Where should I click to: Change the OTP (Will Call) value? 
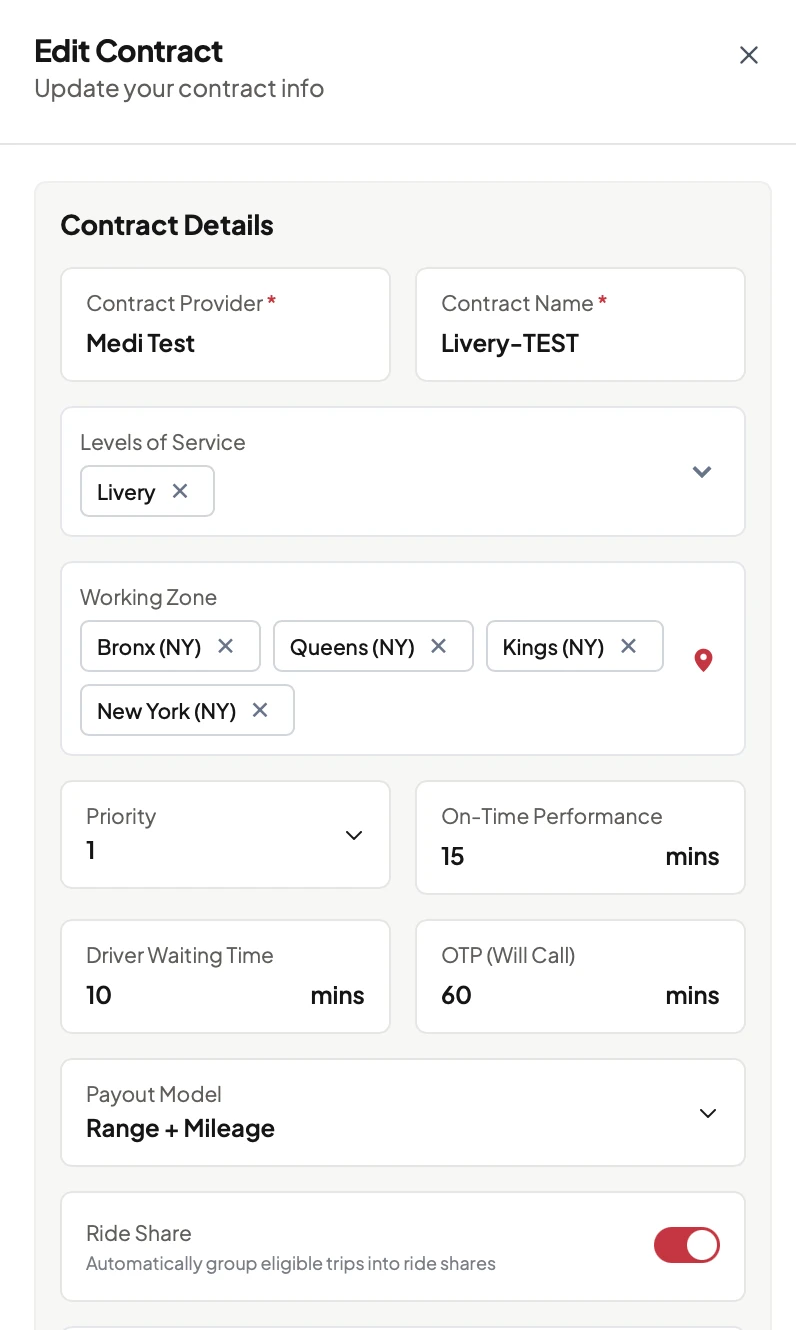coord(580,976)
